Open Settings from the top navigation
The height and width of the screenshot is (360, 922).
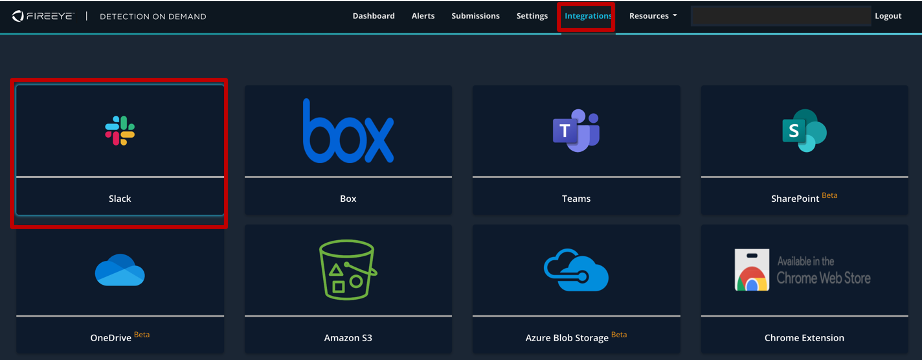(x=532, y=16)
